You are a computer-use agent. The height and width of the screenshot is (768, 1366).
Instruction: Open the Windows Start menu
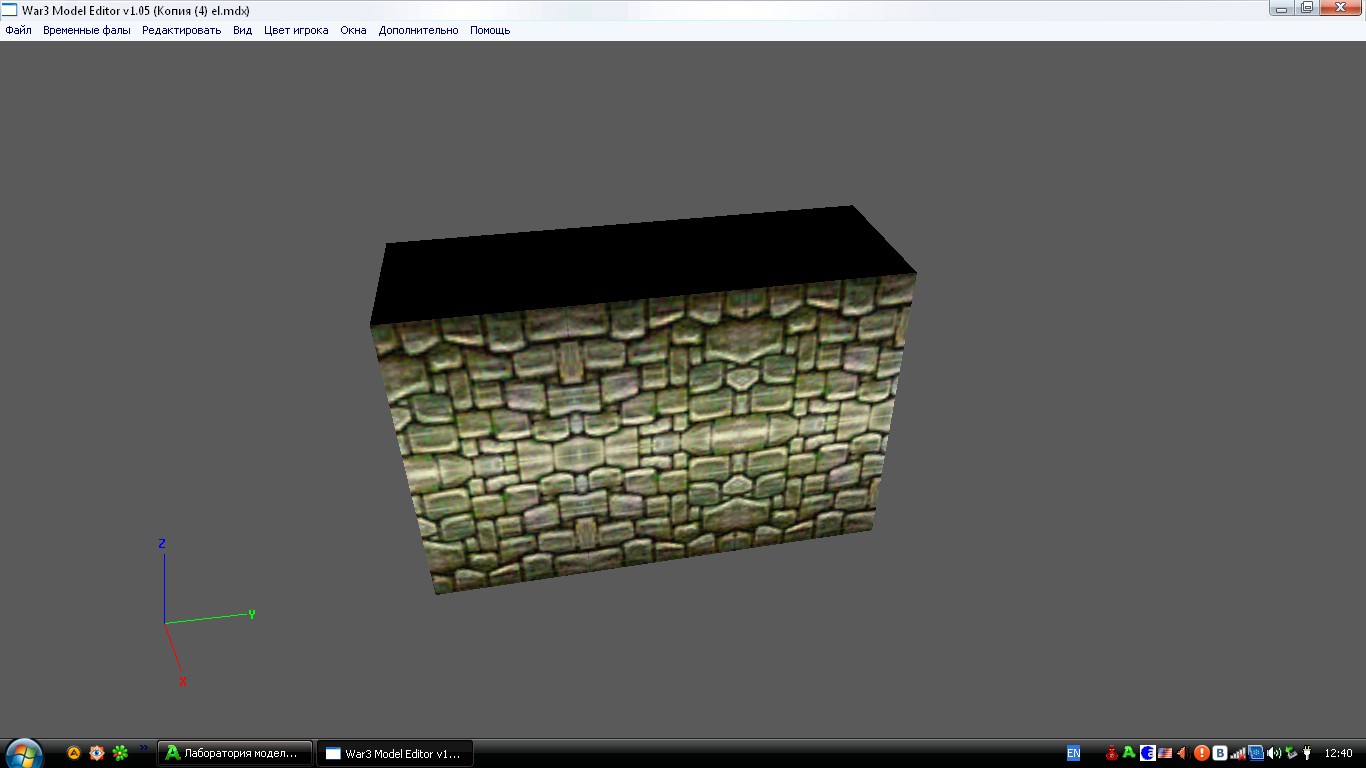23,752
